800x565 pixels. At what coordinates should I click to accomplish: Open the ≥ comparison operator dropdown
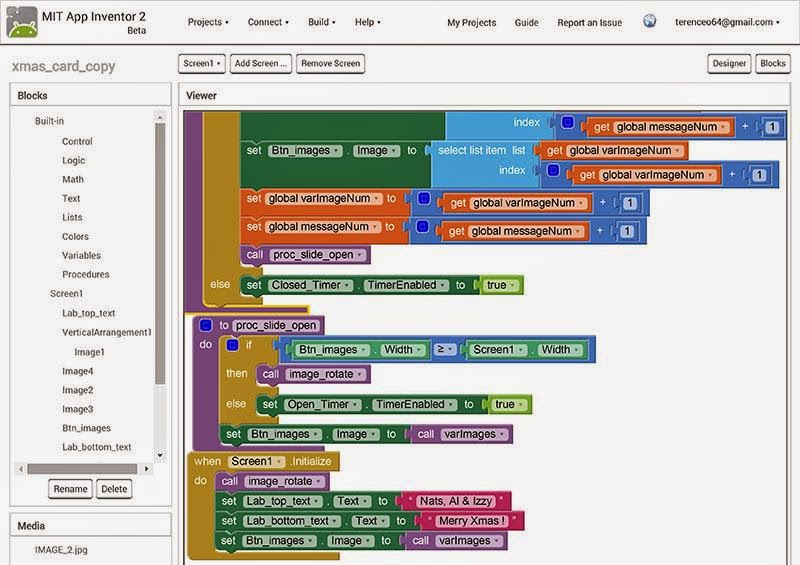coord(444,350)
